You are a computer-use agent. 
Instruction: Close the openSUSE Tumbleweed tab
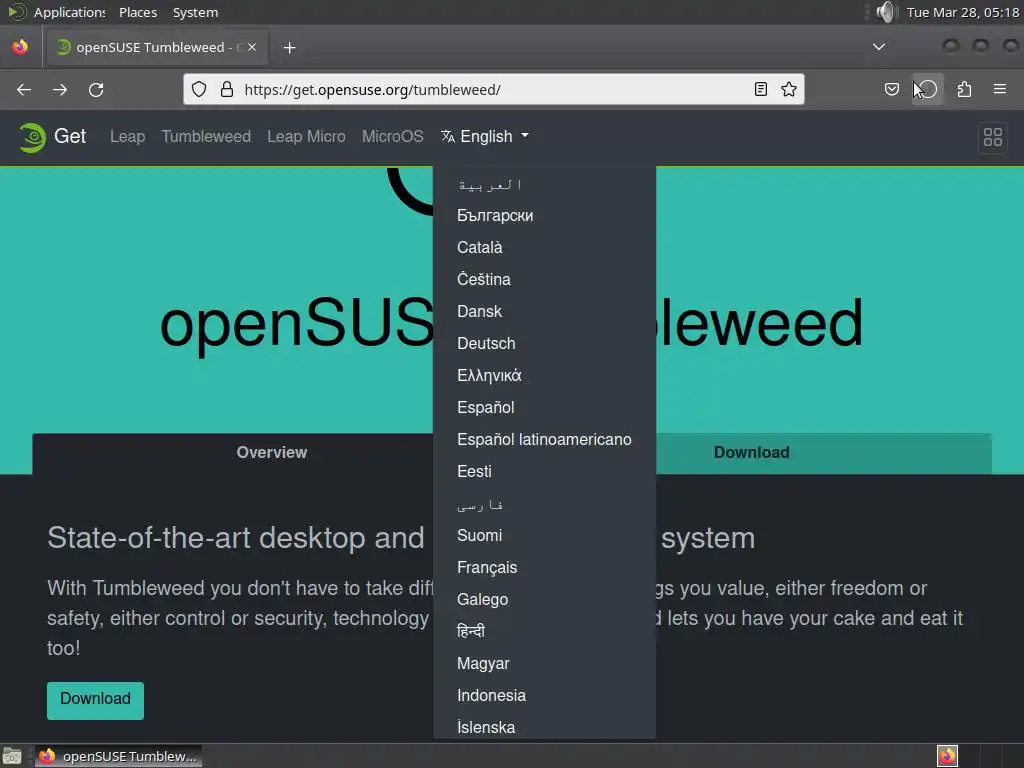tap(252, 47)
